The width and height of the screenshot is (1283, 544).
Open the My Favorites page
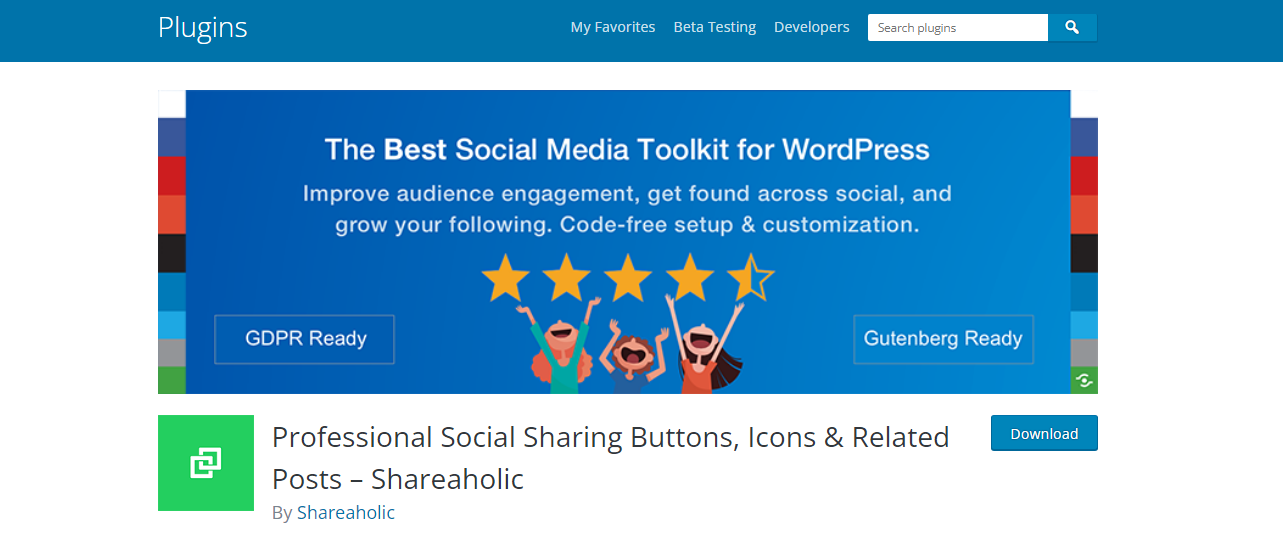tap(613, 27)
